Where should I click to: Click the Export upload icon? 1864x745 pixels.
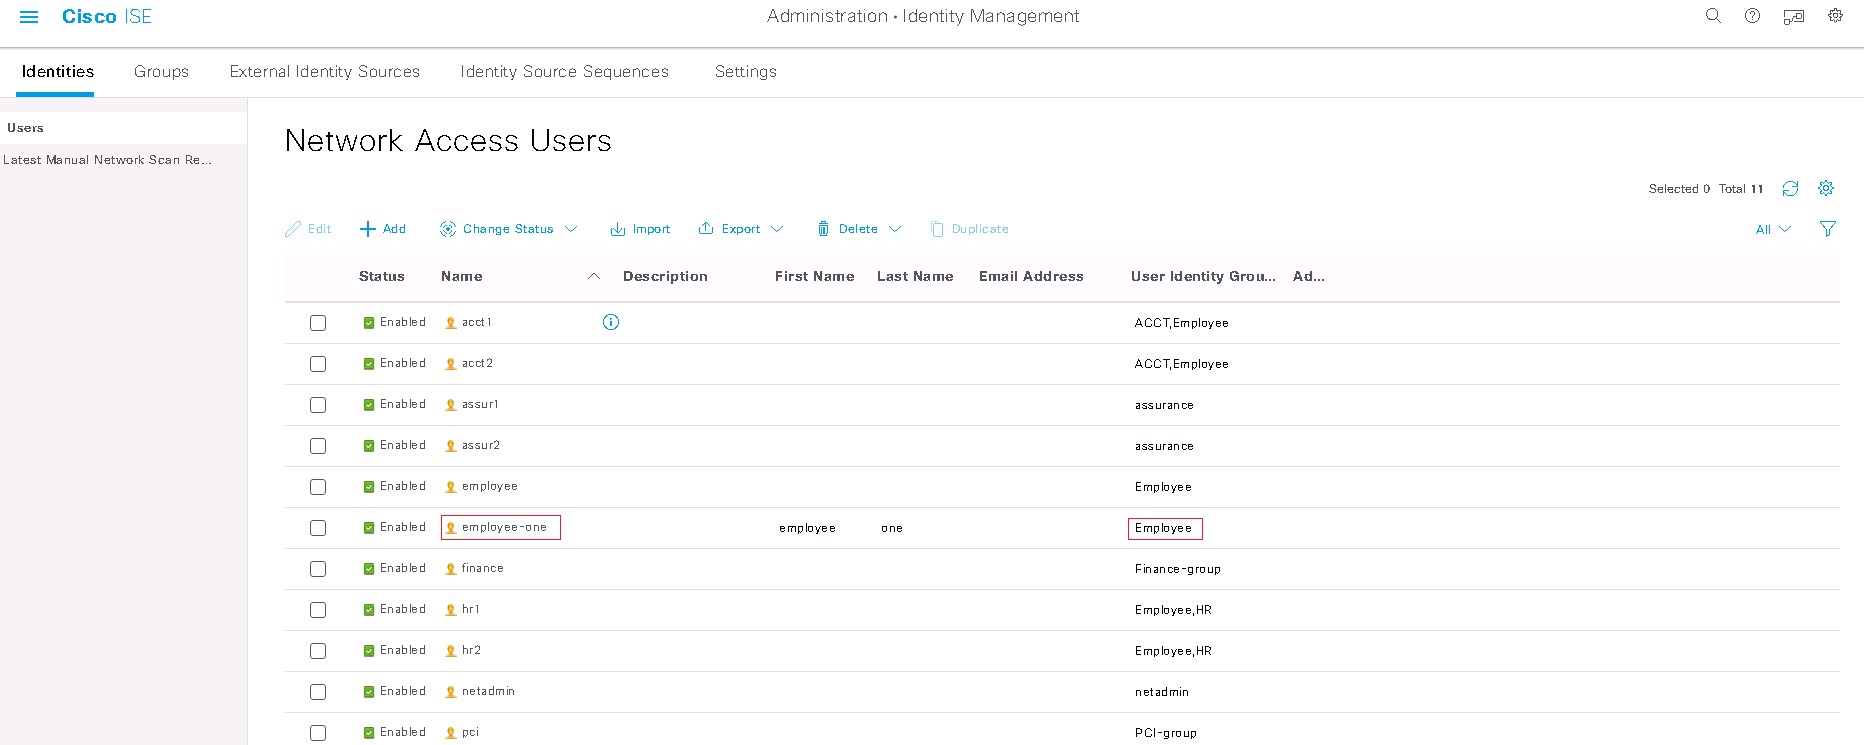point(706,228)
